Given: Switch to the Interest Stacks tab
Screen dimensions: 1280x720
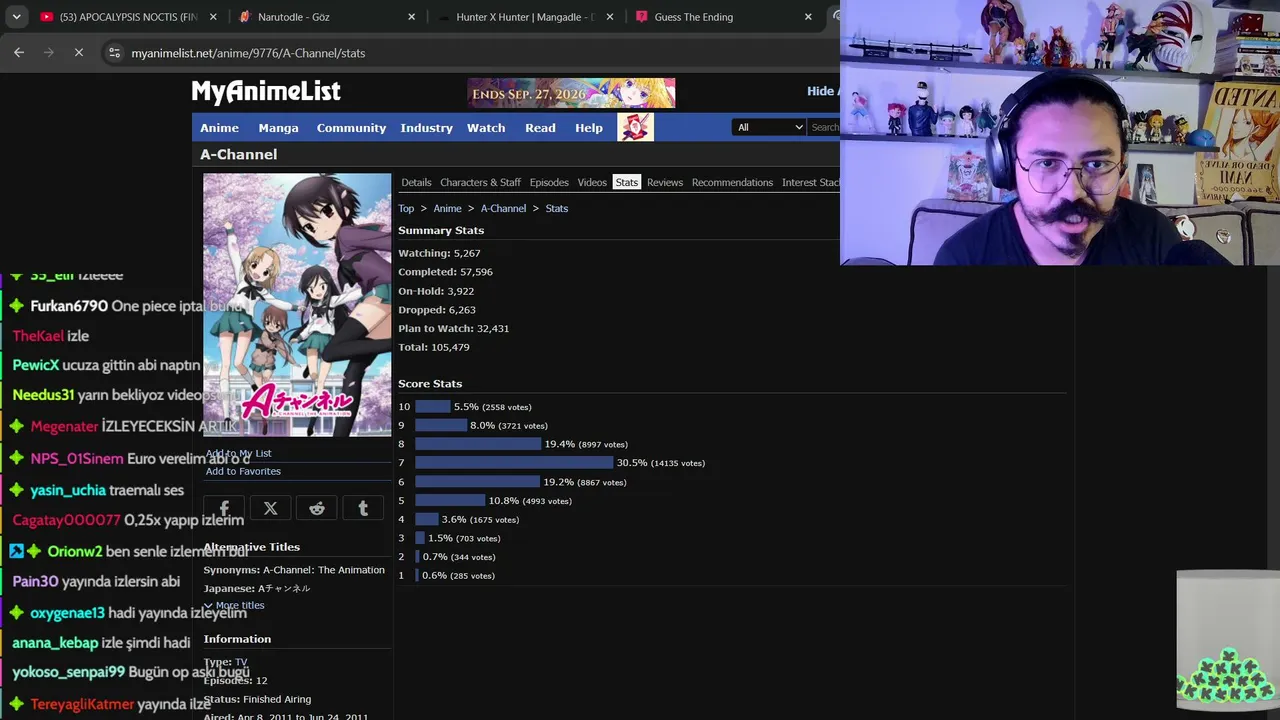Looking at the screenshot, I should [811, 182].
